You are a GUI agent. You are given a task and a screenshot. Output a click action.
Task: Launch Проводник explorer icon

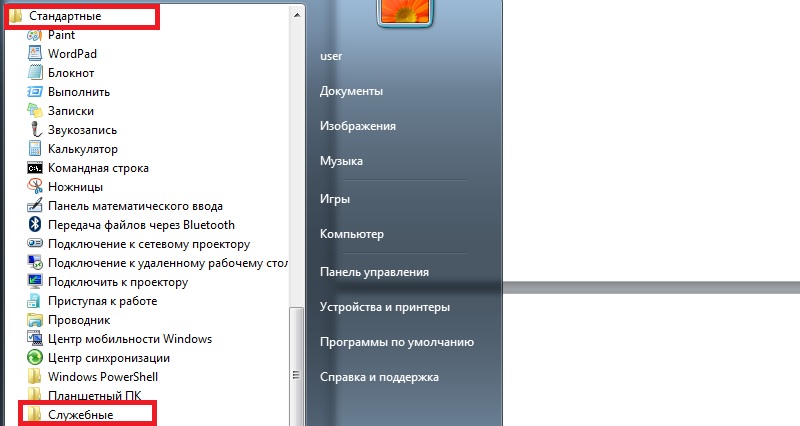coord(35,320)
